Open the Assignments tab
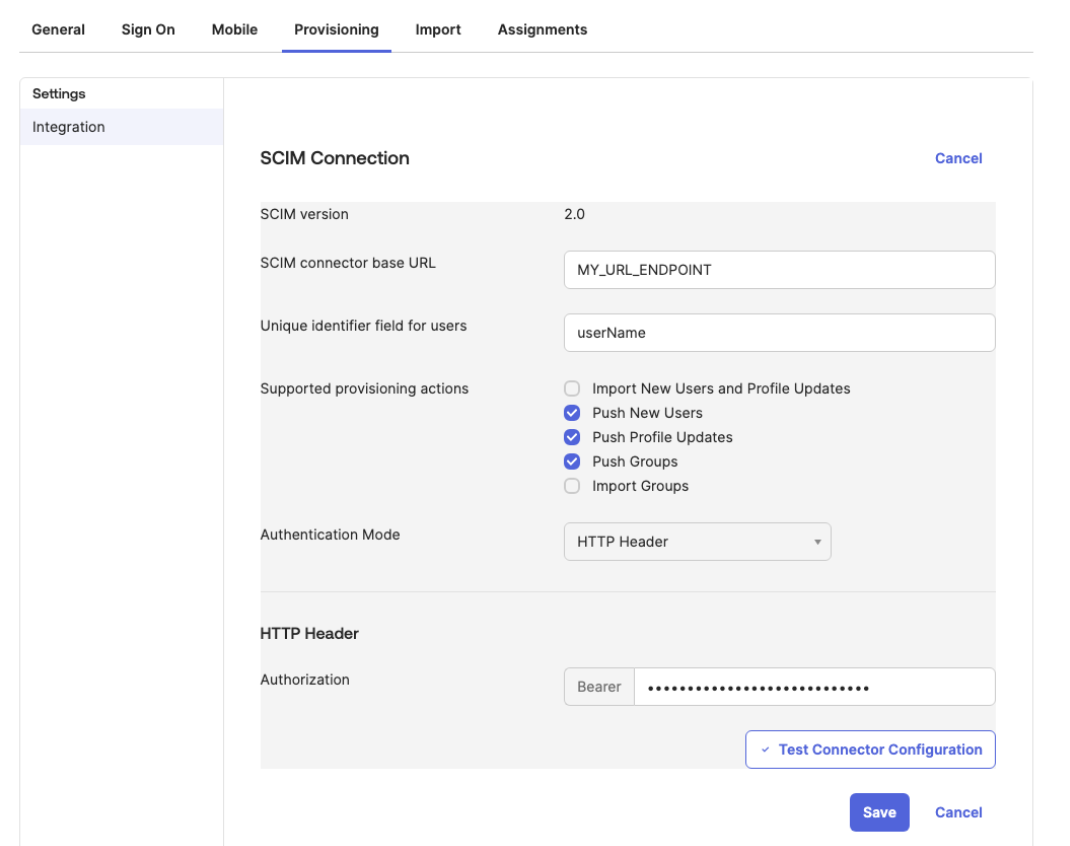The height and width of the screenshot is (846, 1070). [542, 29]
